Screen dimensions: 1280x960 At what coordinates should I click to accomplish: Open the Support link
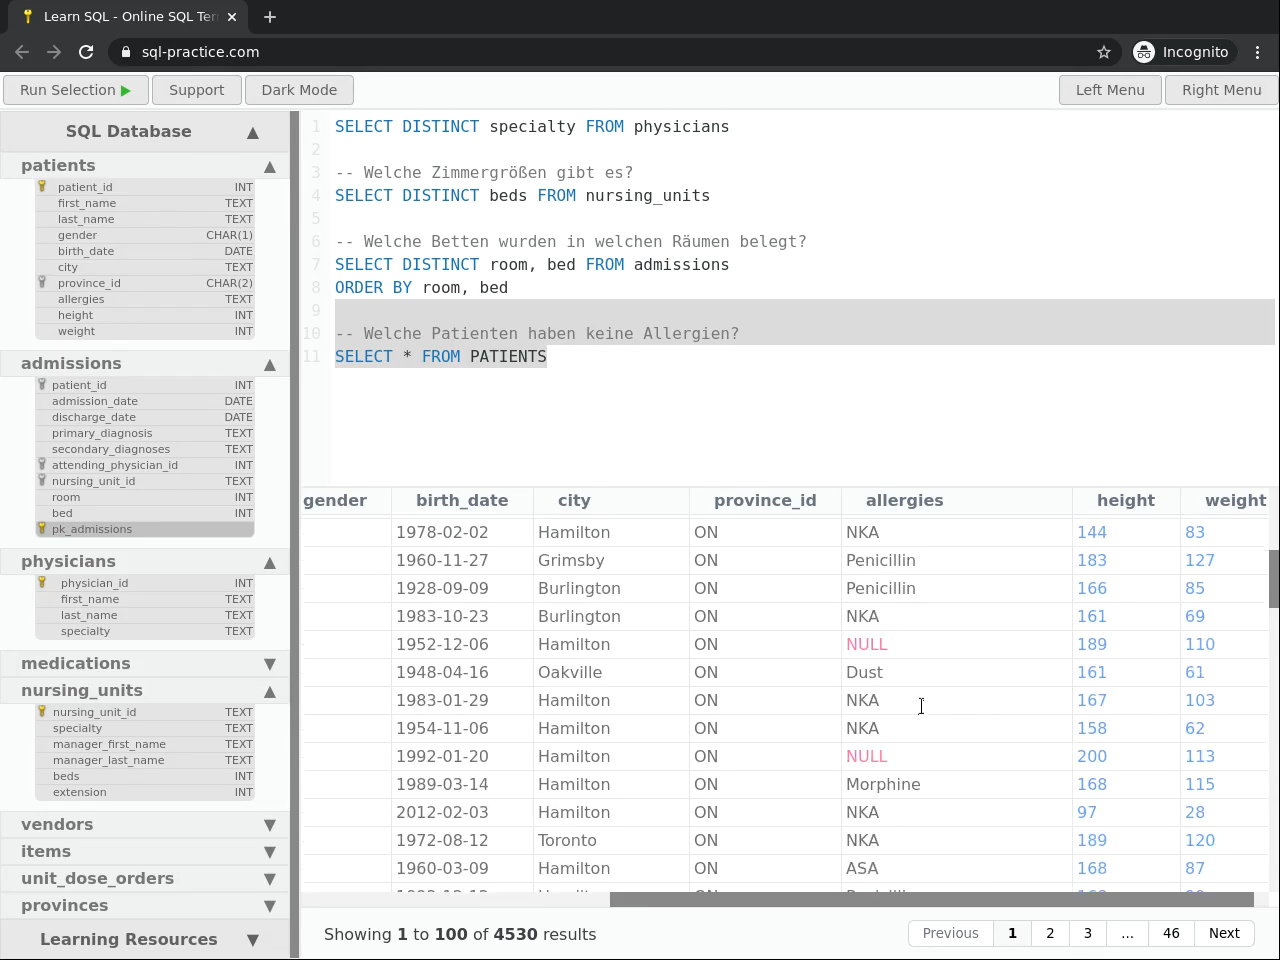click(196, 90)
